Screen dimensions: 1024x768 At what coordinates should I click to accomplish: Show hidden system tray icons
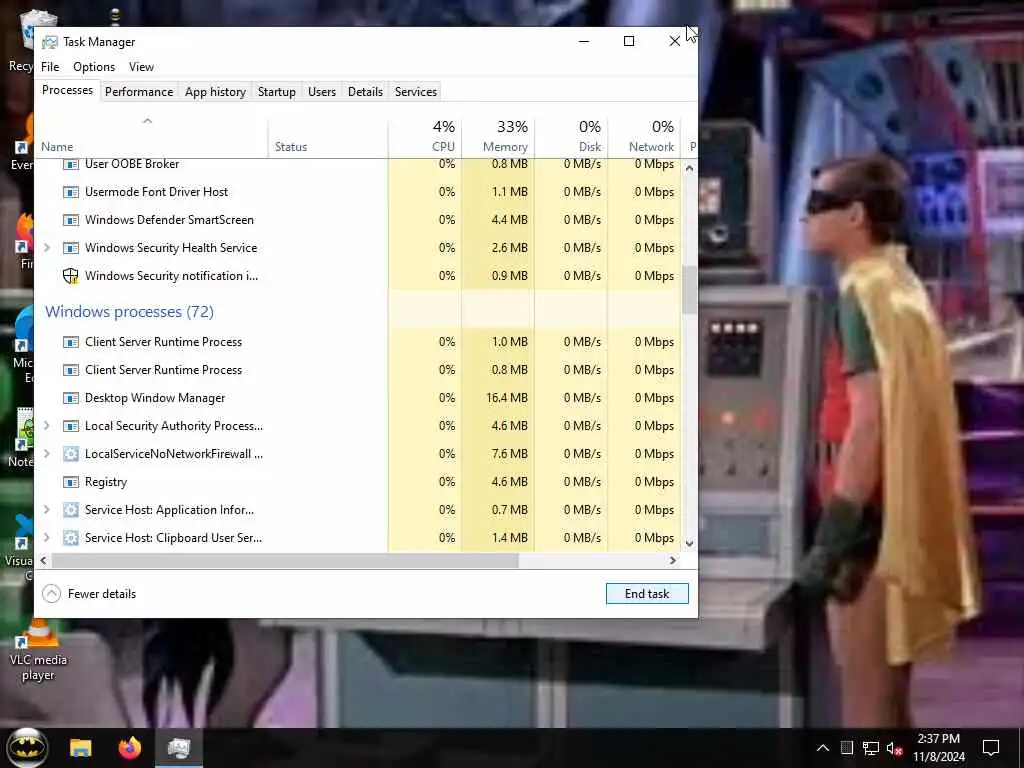(x=823, y=748)
